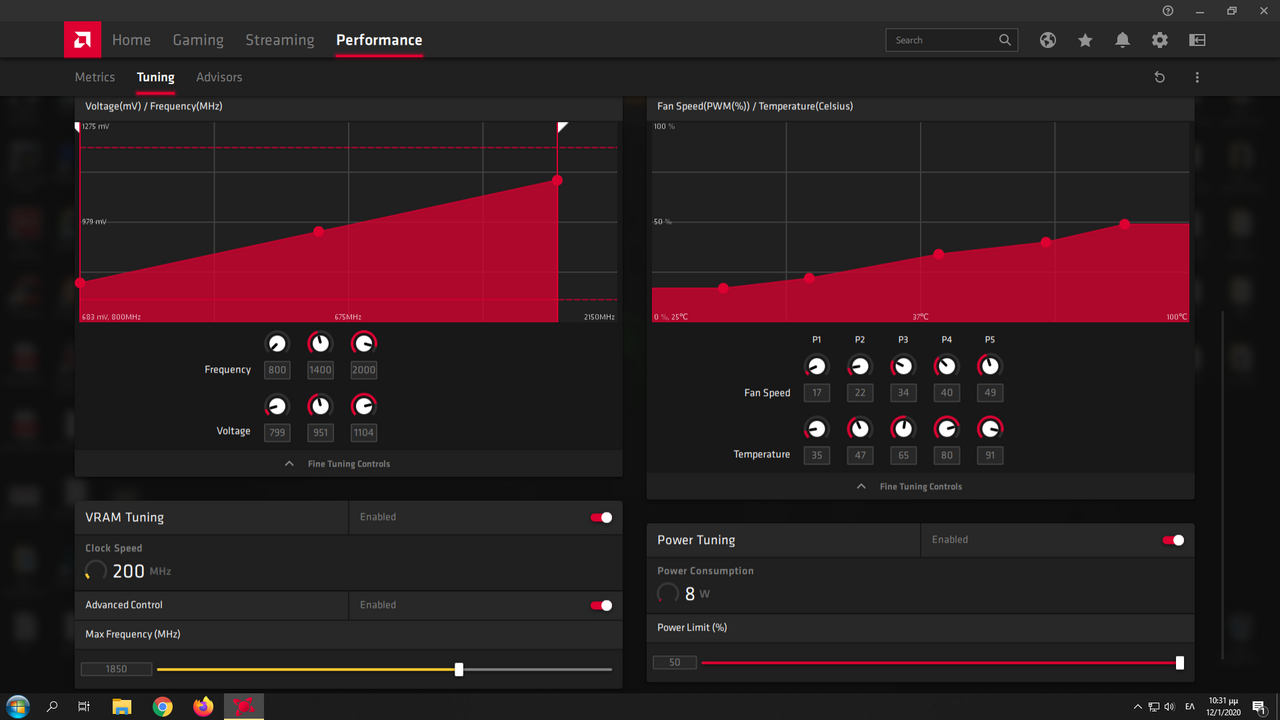The image size is (1280, 720).
Task: Collapse Fine Tuning Controls under Temperature
Action: click(920, 487)
